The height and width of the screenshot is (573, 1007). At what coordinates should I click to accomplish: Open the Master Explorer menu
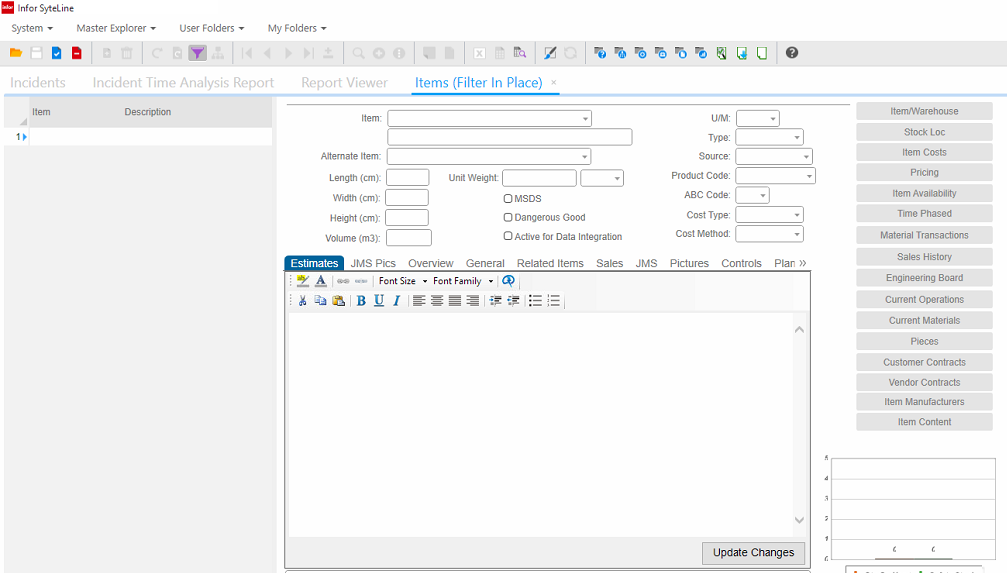116,28
